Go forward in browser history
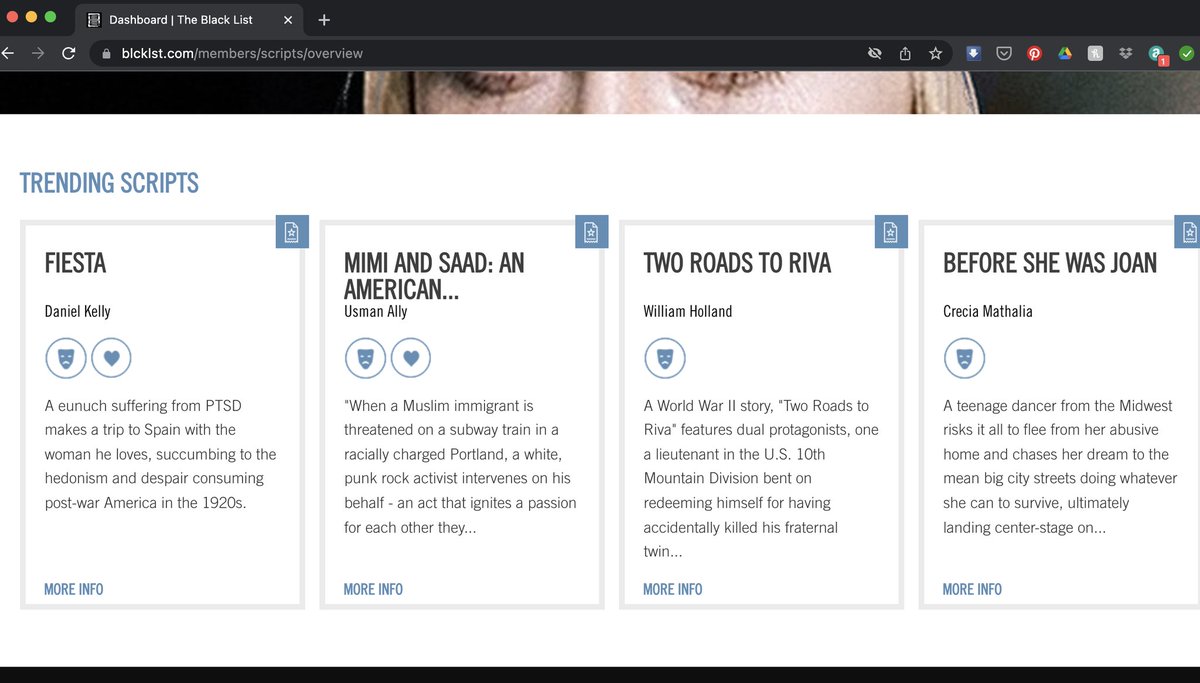 [x=38, y=54]
